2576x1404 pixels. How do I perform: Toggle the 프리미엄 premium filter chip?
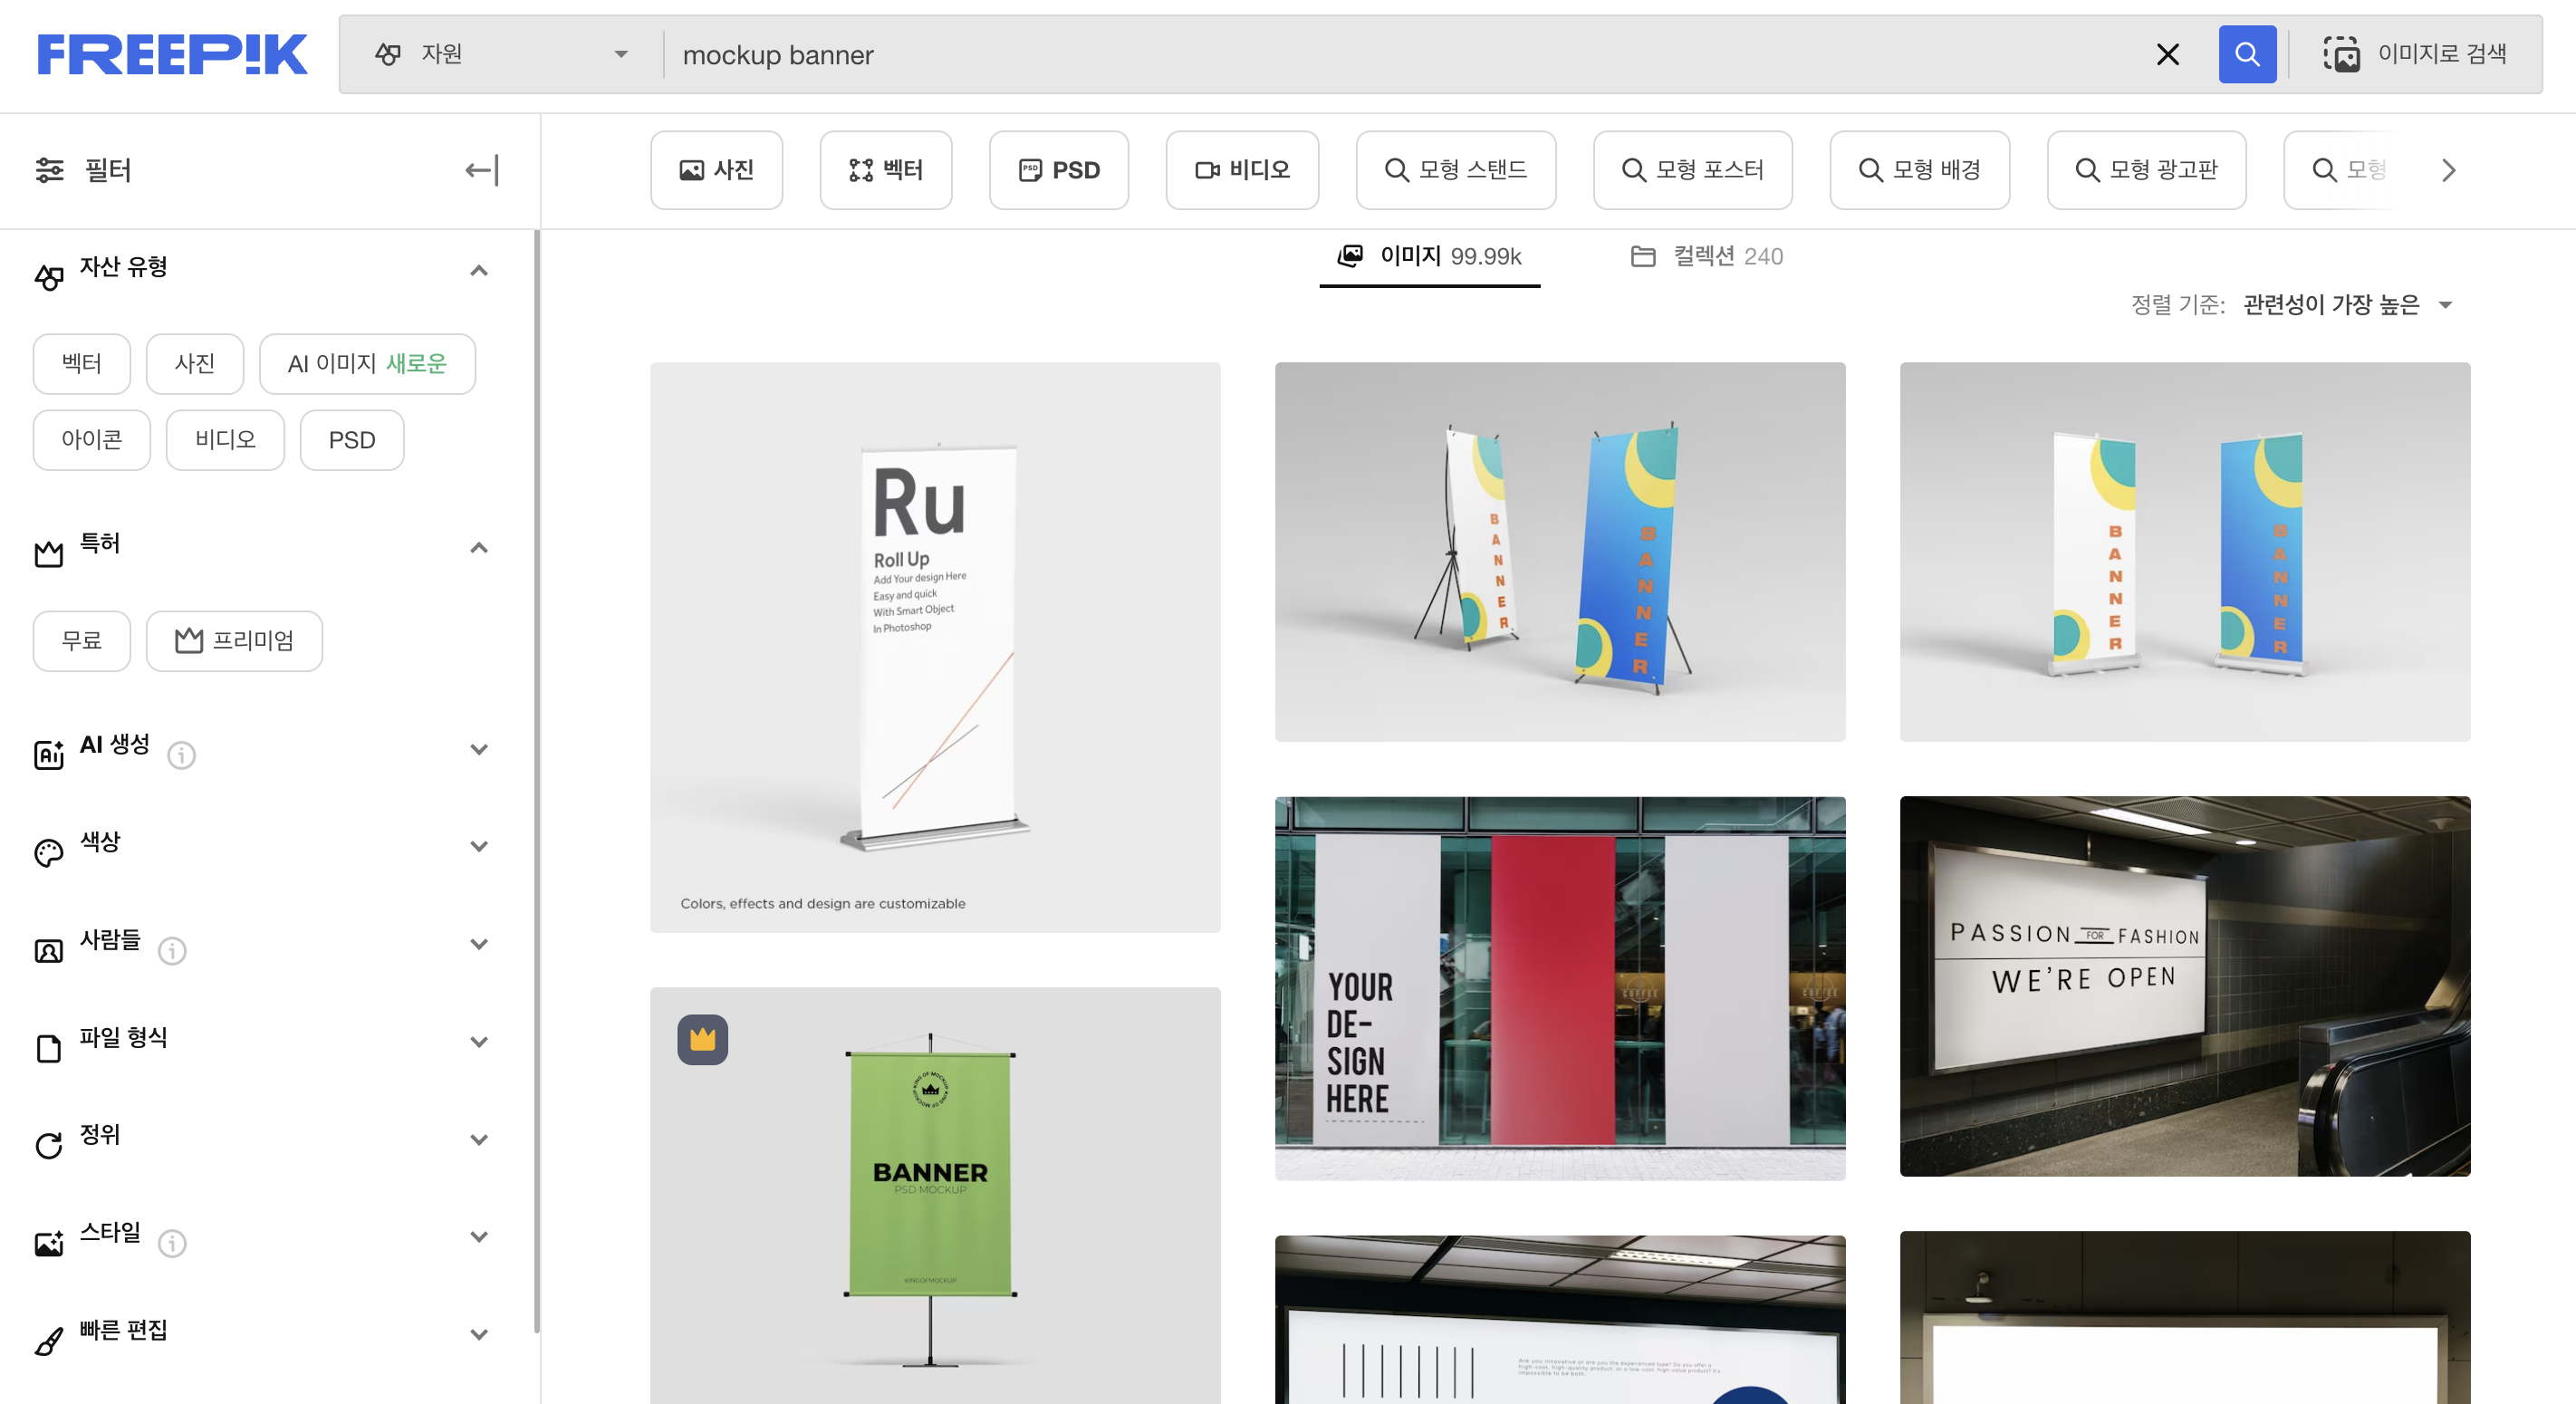234,640
